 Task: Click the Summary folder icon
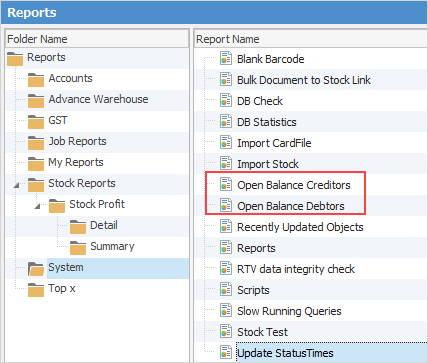tap(78, 248)
